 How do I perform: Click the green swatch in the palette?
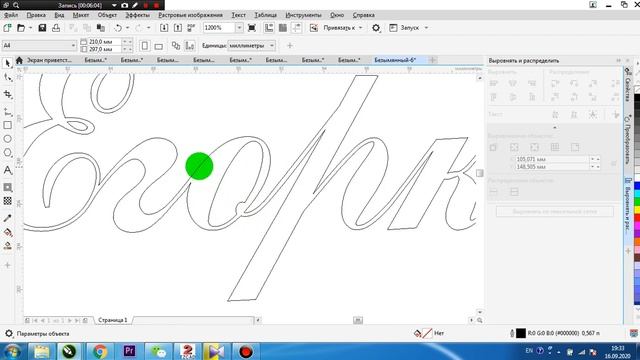pos(637,202)
